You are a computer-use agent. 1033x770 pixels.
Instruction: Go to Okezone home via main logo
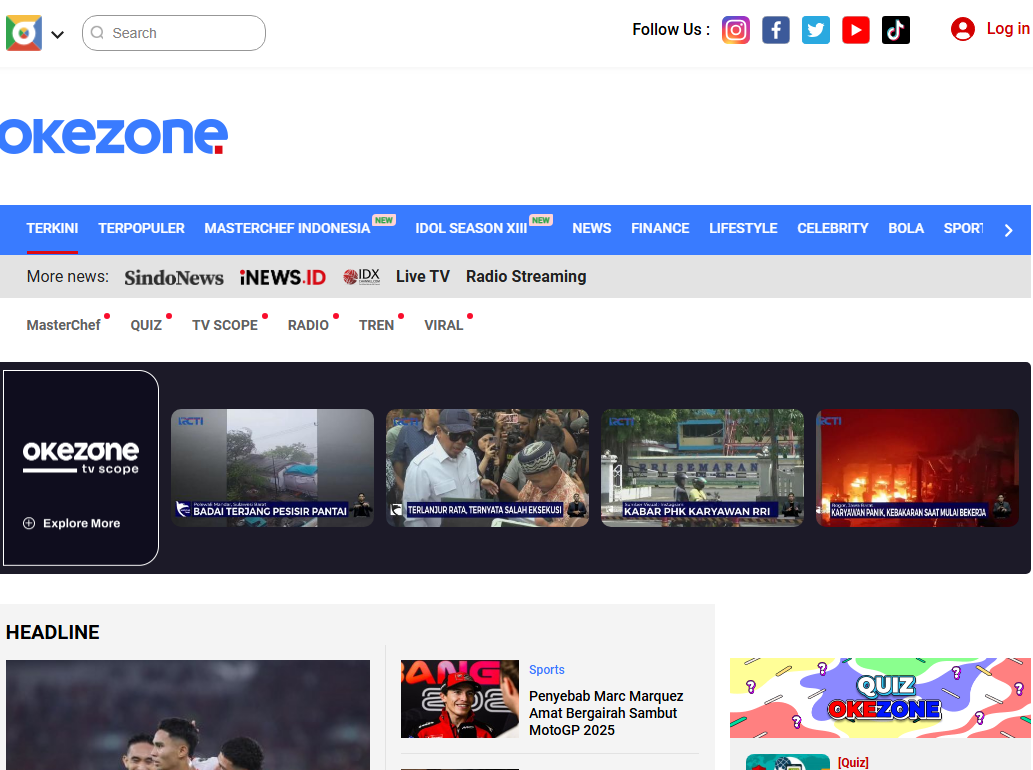pyautogui.click(x=113, y=136)
